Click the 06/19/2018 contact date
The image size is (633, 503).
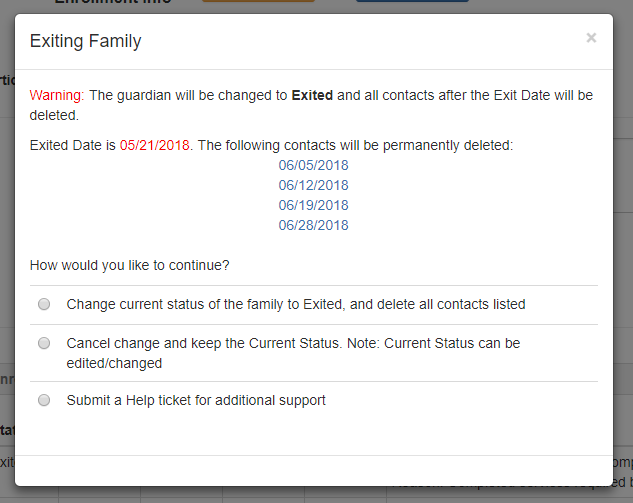point(313,205)
